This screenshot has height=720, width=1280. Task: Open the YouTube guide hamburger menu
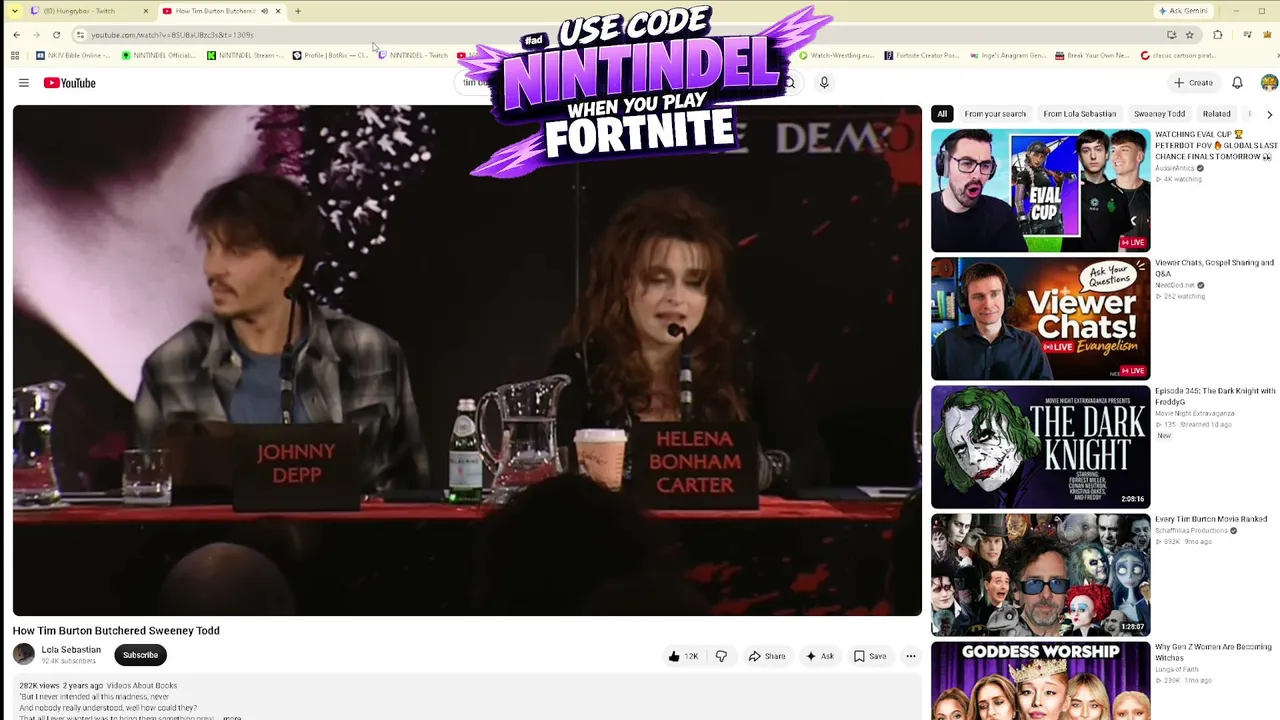pyautogui.click(x=24, y=83)
